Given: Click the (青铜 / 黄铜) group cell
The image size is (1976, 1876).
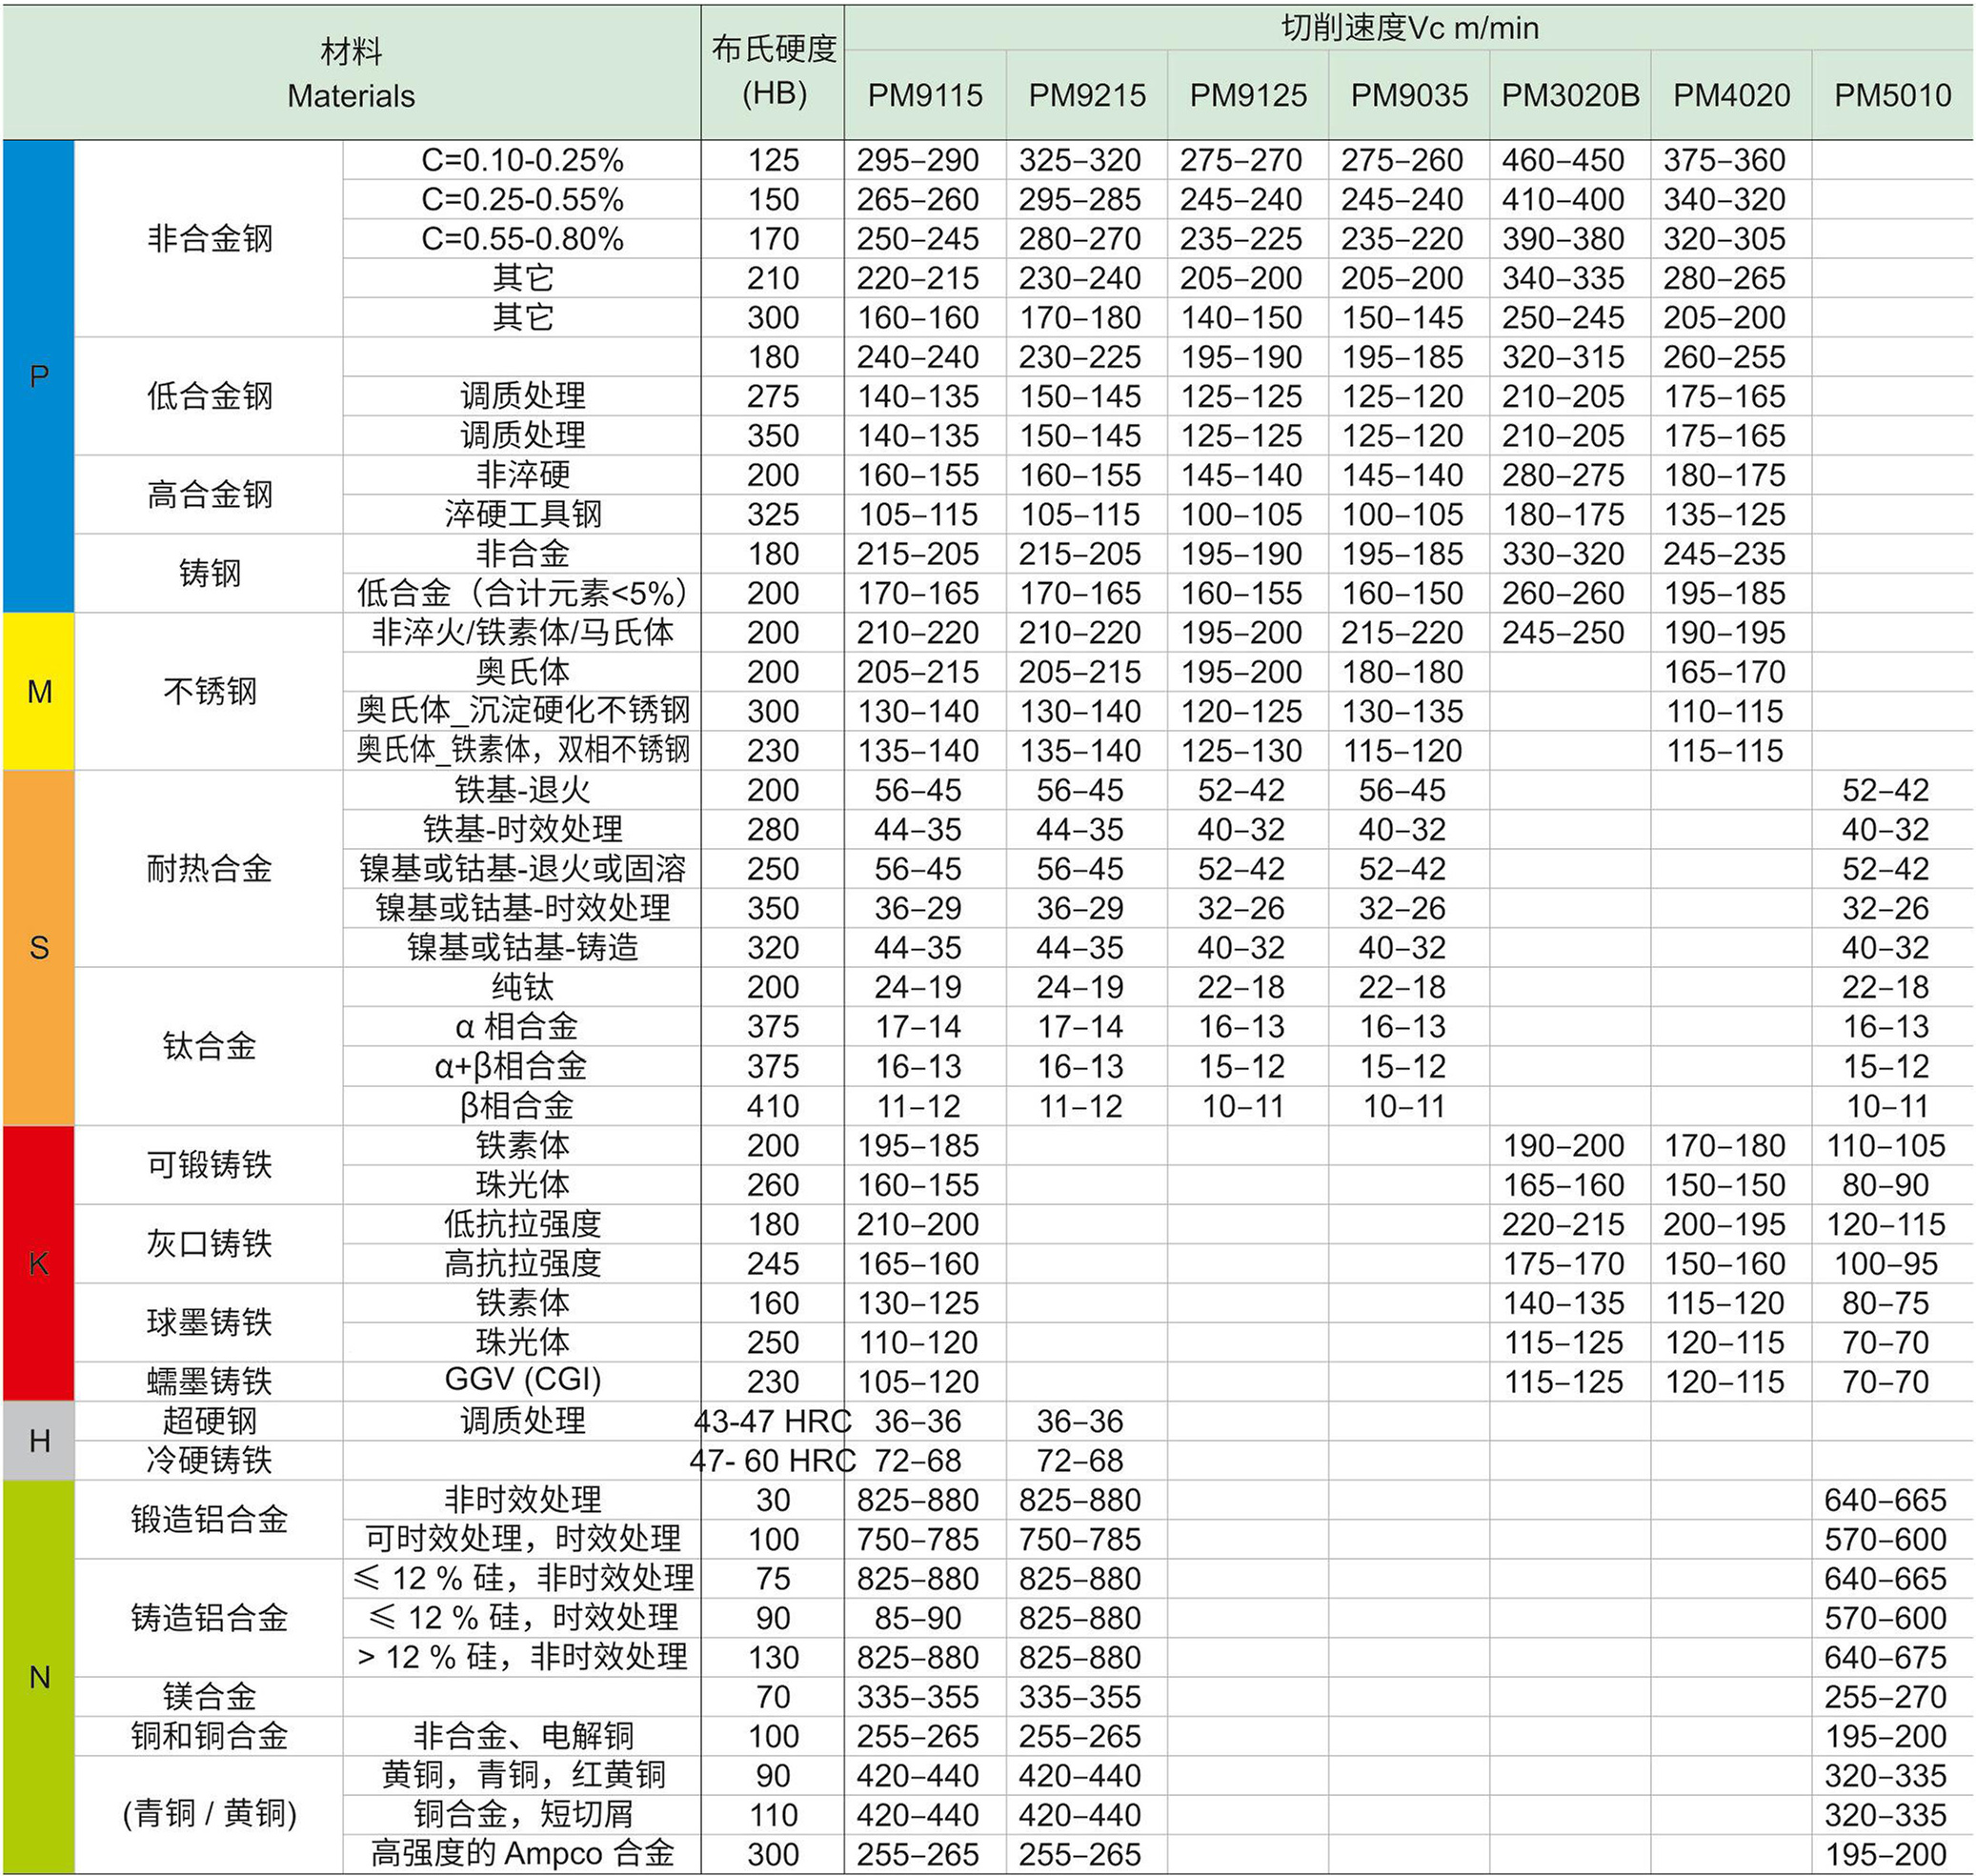Looking at the screenshot, I should [x=209, y=1813].
